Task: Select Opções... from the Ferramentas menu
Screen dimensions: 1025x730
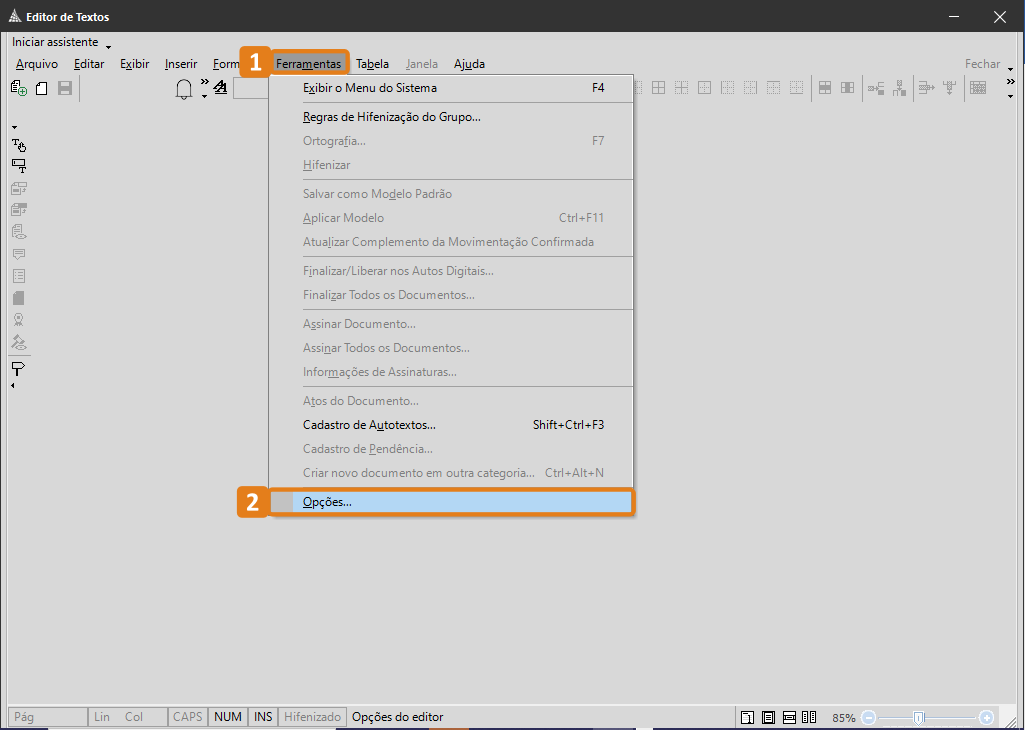Action: [x=327, y=502]
